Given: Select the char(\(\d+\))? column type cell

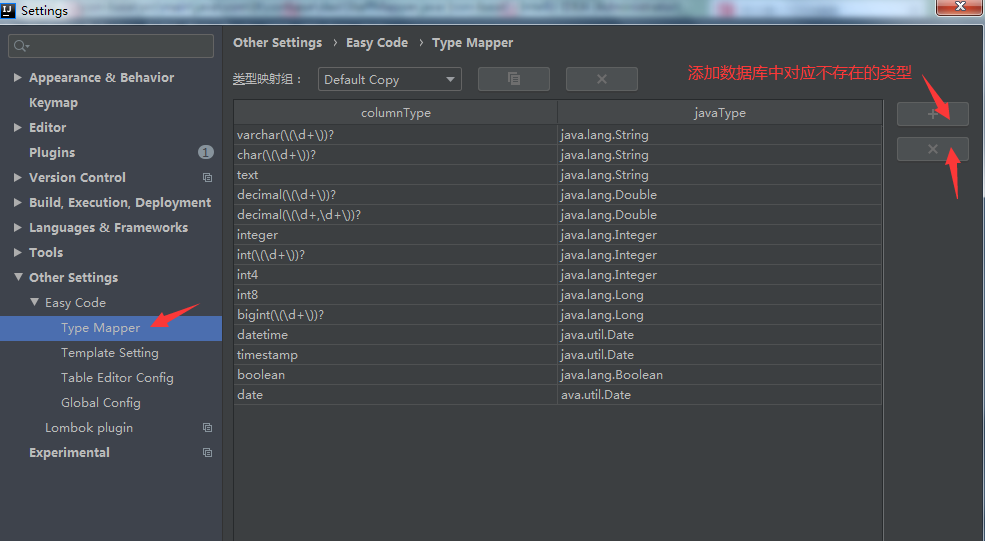Looking at the screenshot, I should pyautogui.click(x=396, y=155).
